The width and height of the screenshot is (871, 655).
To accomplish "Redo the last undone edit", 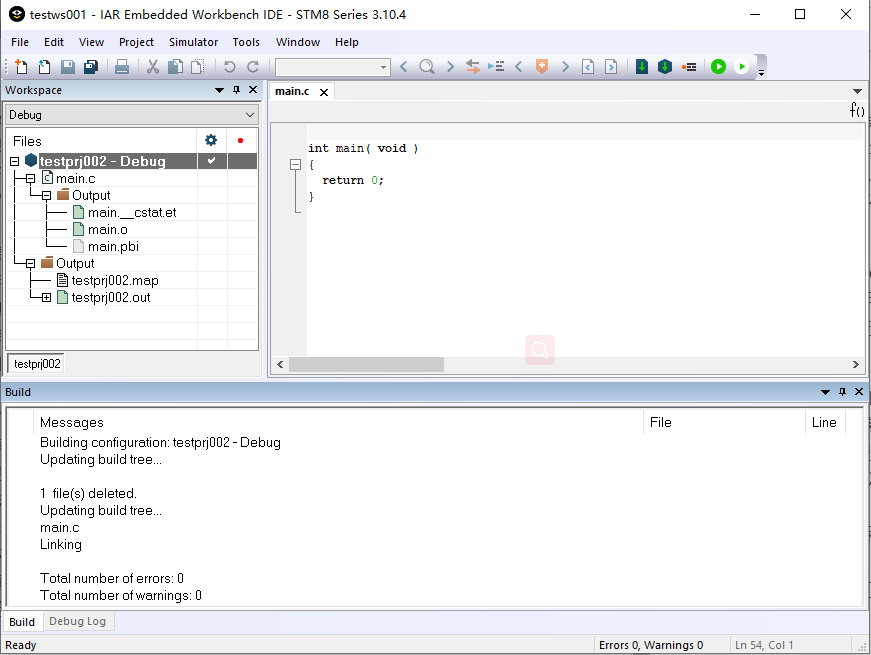I will click(x=253, y=67).
